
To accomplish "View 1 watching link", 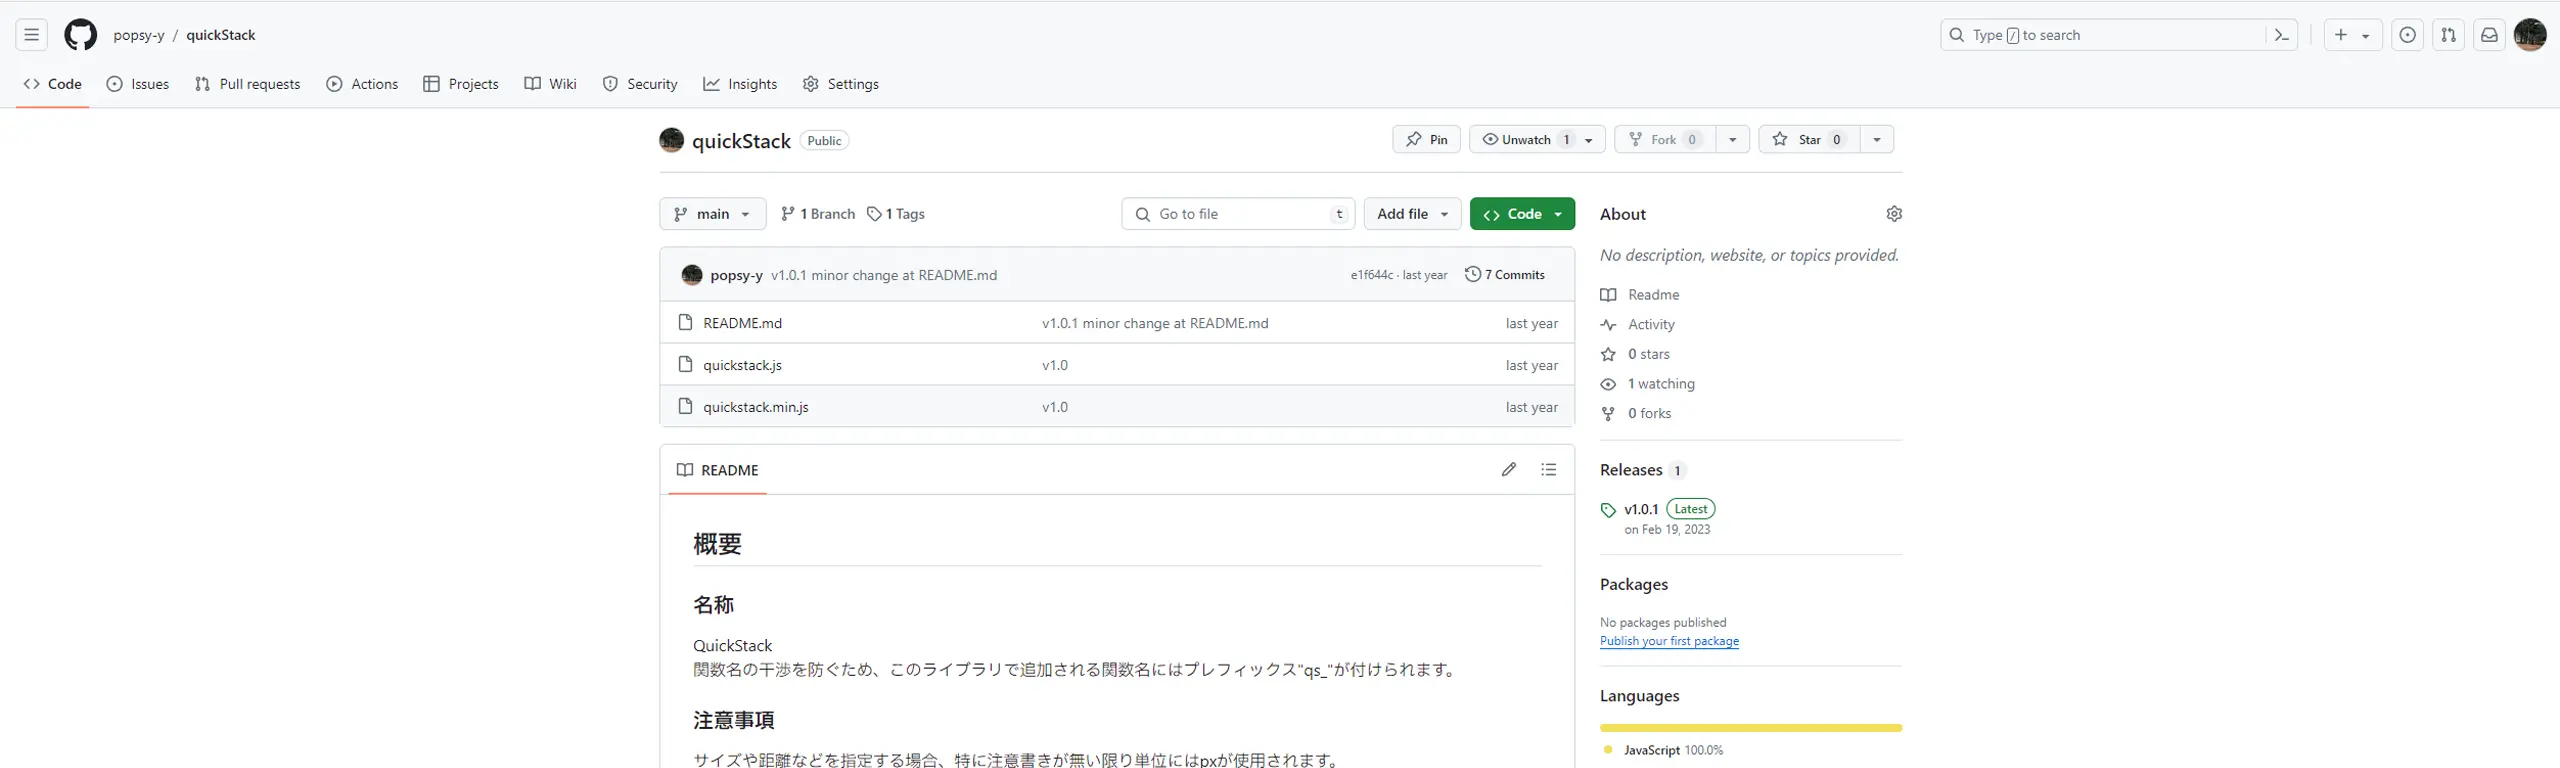I will click(x=1648, y=384).
